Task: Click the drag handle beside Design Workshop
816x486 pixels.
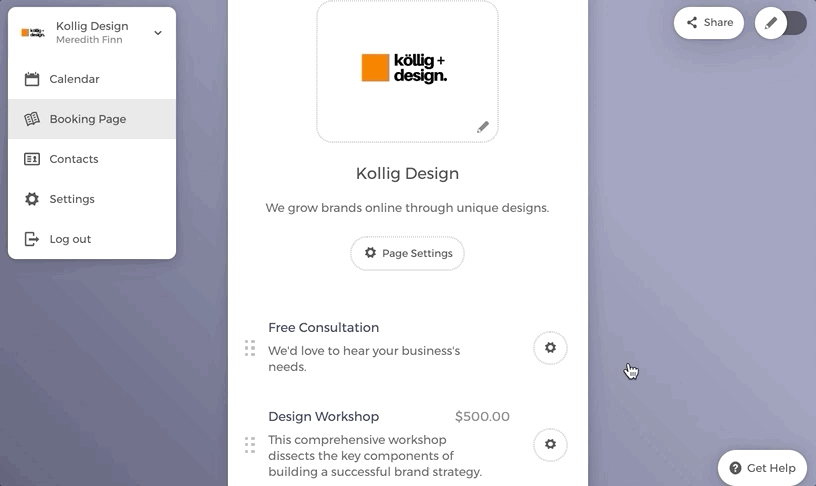Action: 250,444
